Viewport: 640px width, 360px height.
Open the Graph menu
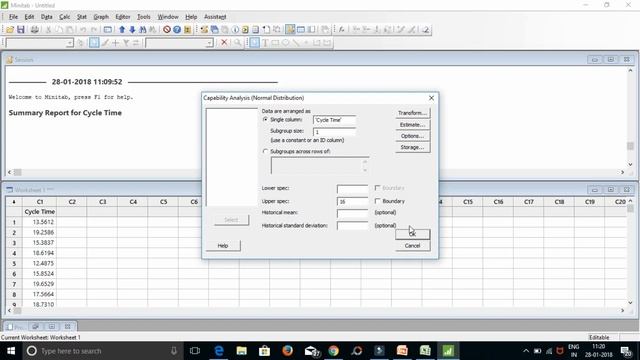tap(101, 17)
